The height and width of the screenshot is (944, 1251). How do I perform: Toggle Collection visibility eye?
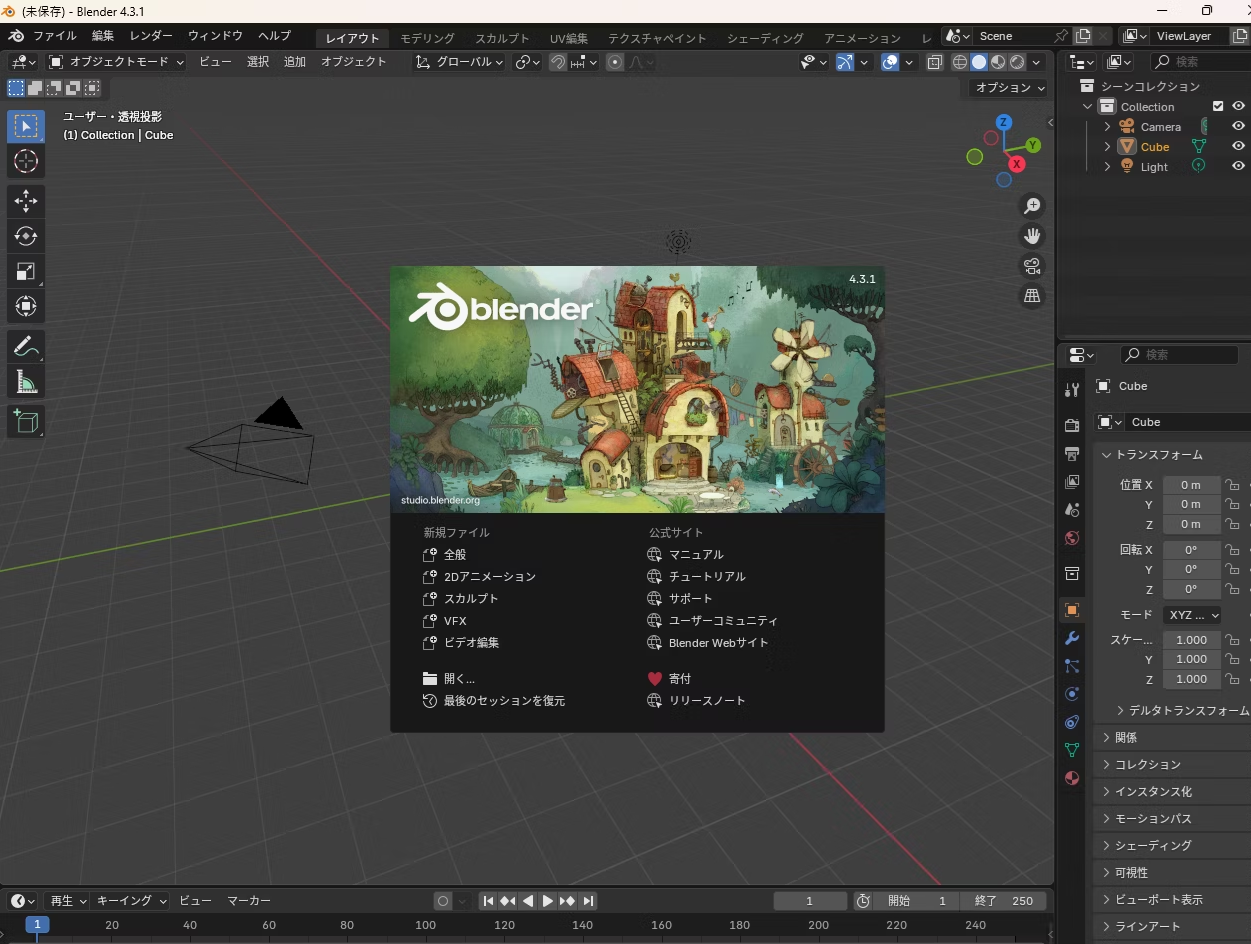[x=1238, y=107]
